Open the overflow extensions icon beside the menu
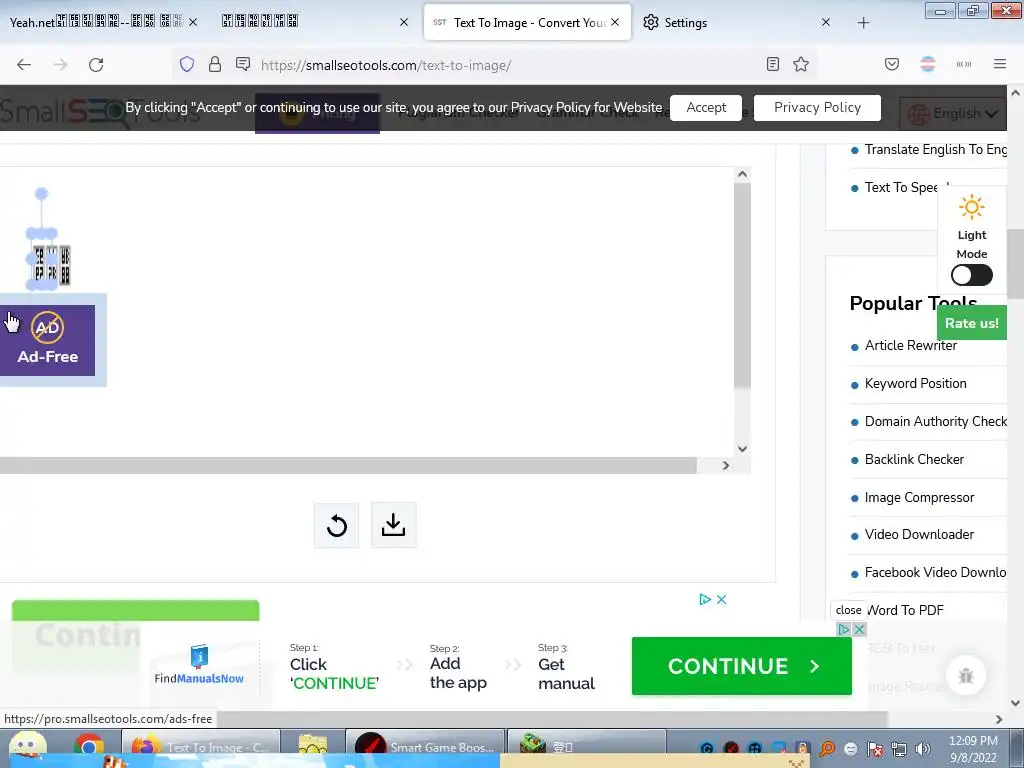Image resolution: width=1024 pixels, height=768 pixels. coord(963,64)
